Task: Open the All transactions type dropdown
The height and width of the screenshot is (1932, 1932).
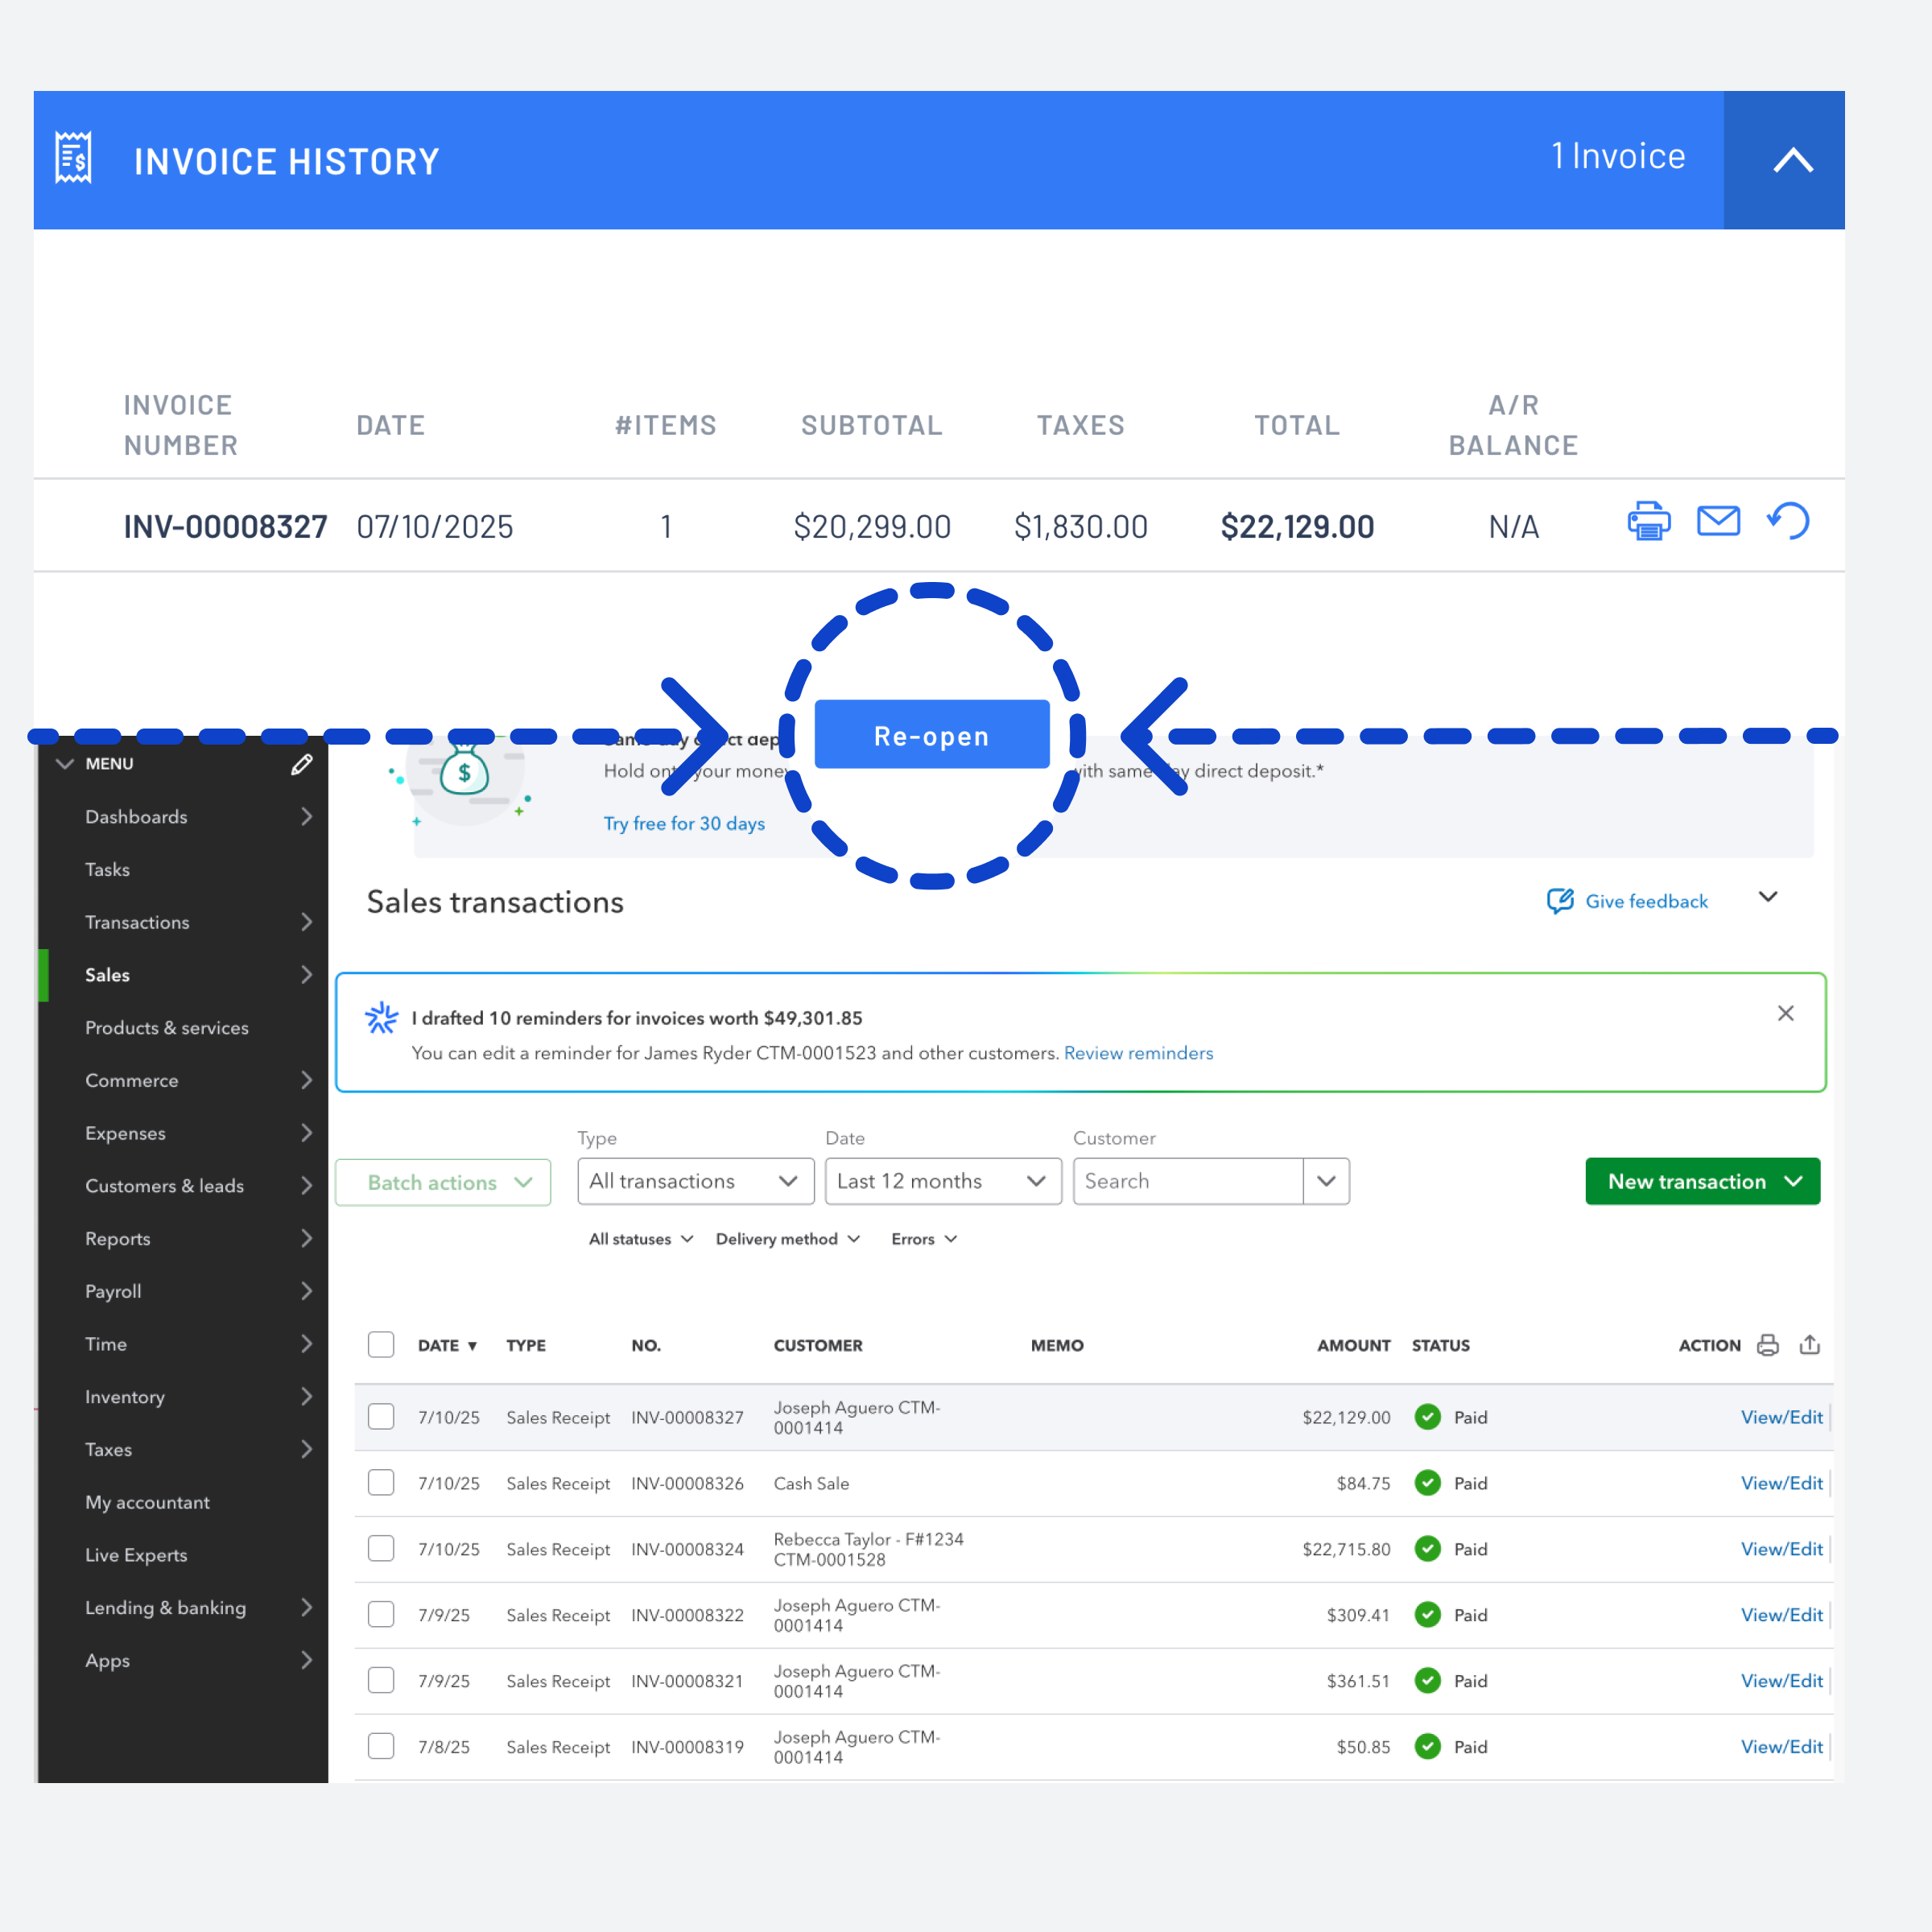Action: click(695, 1181)
